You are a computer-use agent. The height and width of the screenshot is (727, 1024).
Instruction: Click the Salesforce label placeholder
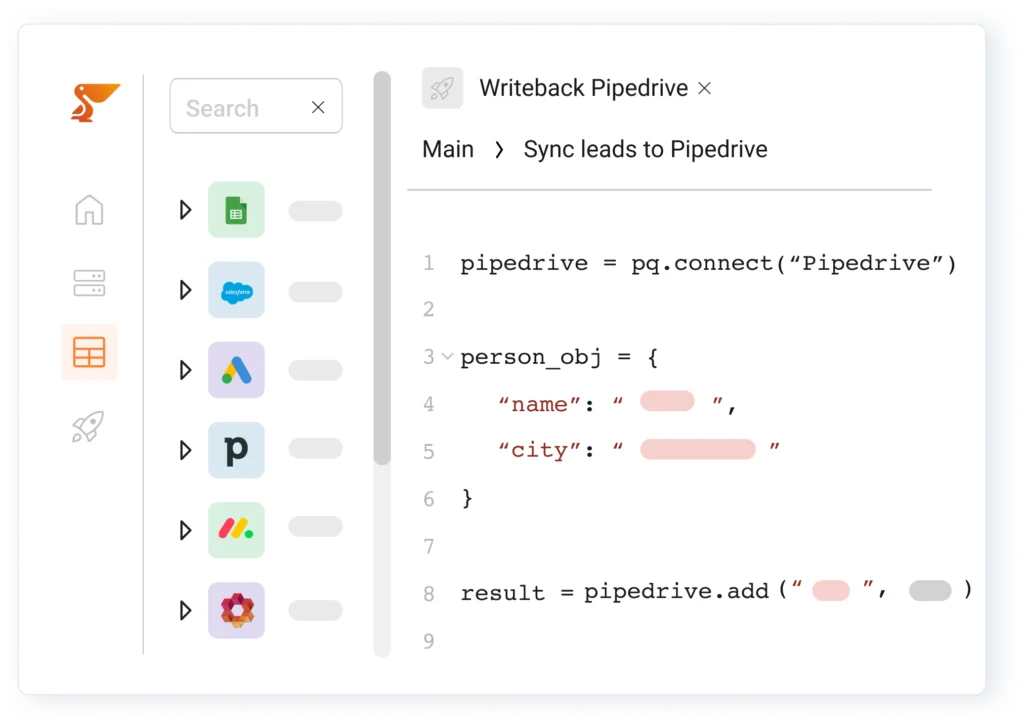(315, 292)
